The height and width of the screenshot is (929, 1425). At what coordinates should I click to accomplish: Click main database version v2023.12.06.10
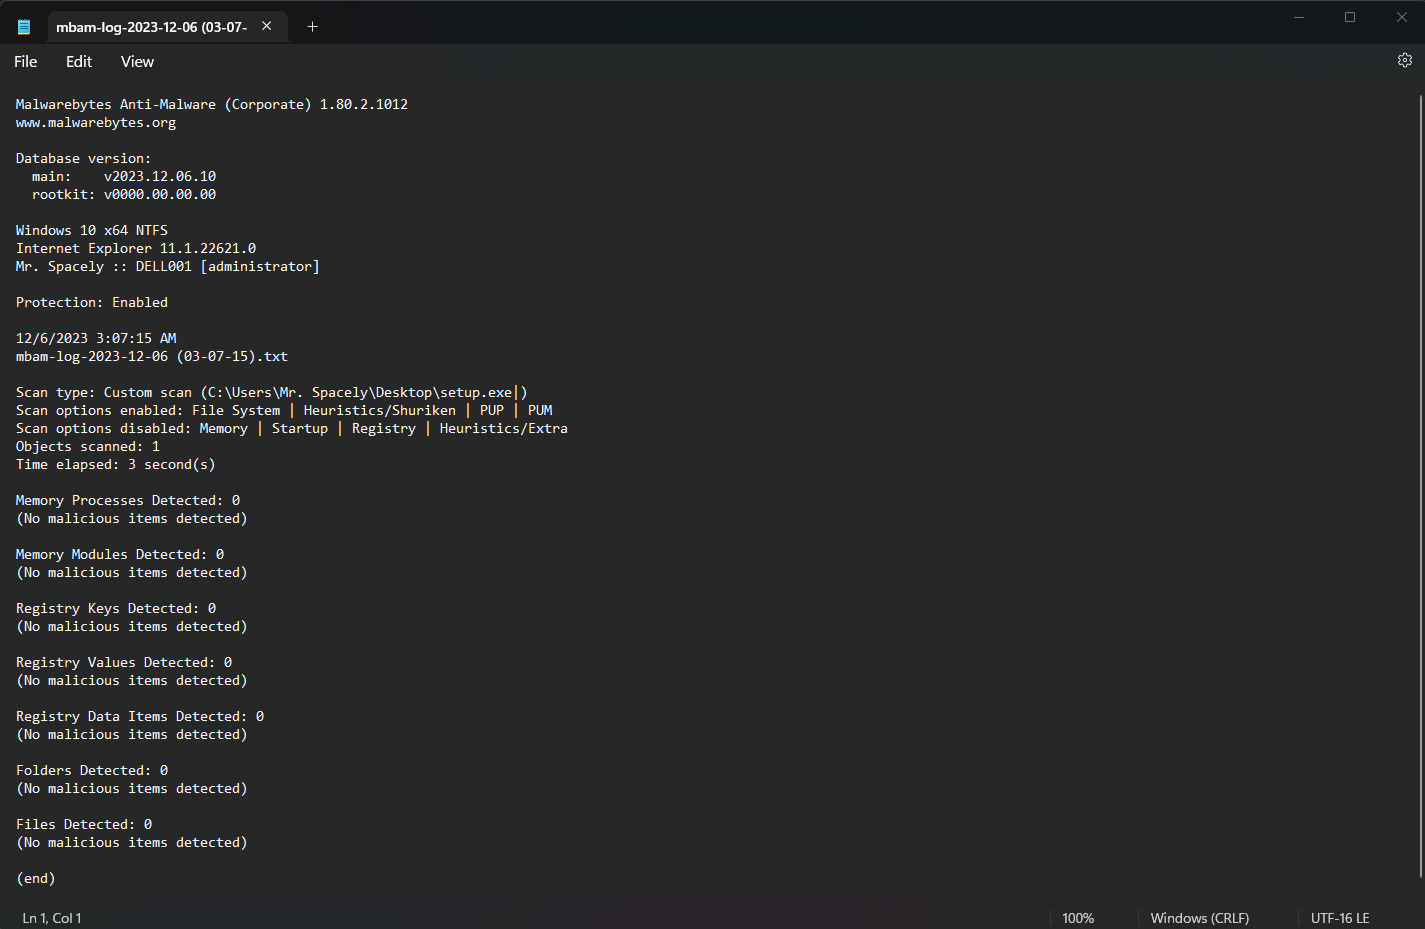(160, 177)
